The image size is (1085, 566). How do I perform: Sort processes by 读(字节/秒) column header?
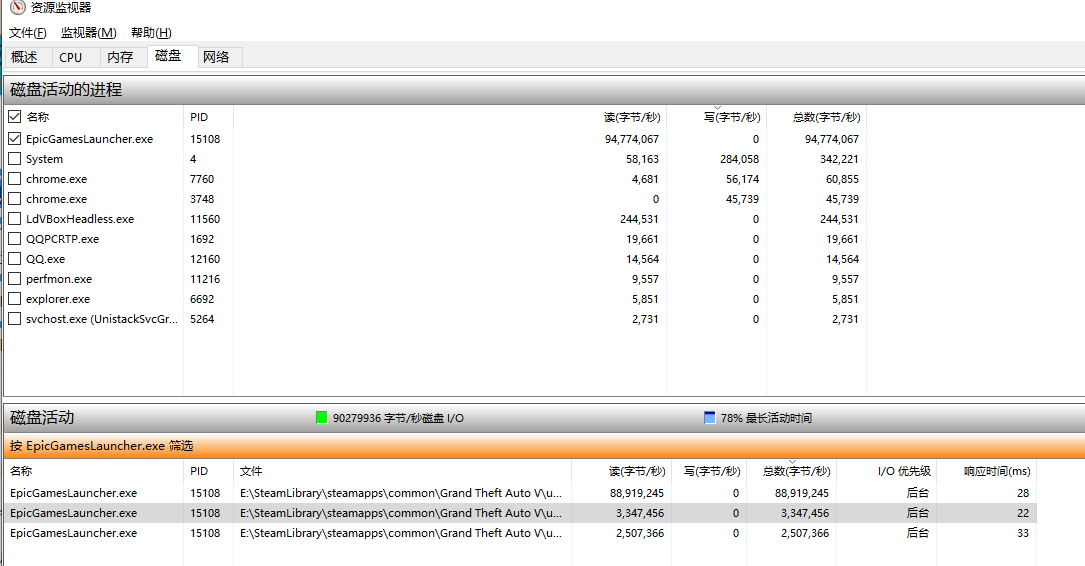[x=450, y=117]
